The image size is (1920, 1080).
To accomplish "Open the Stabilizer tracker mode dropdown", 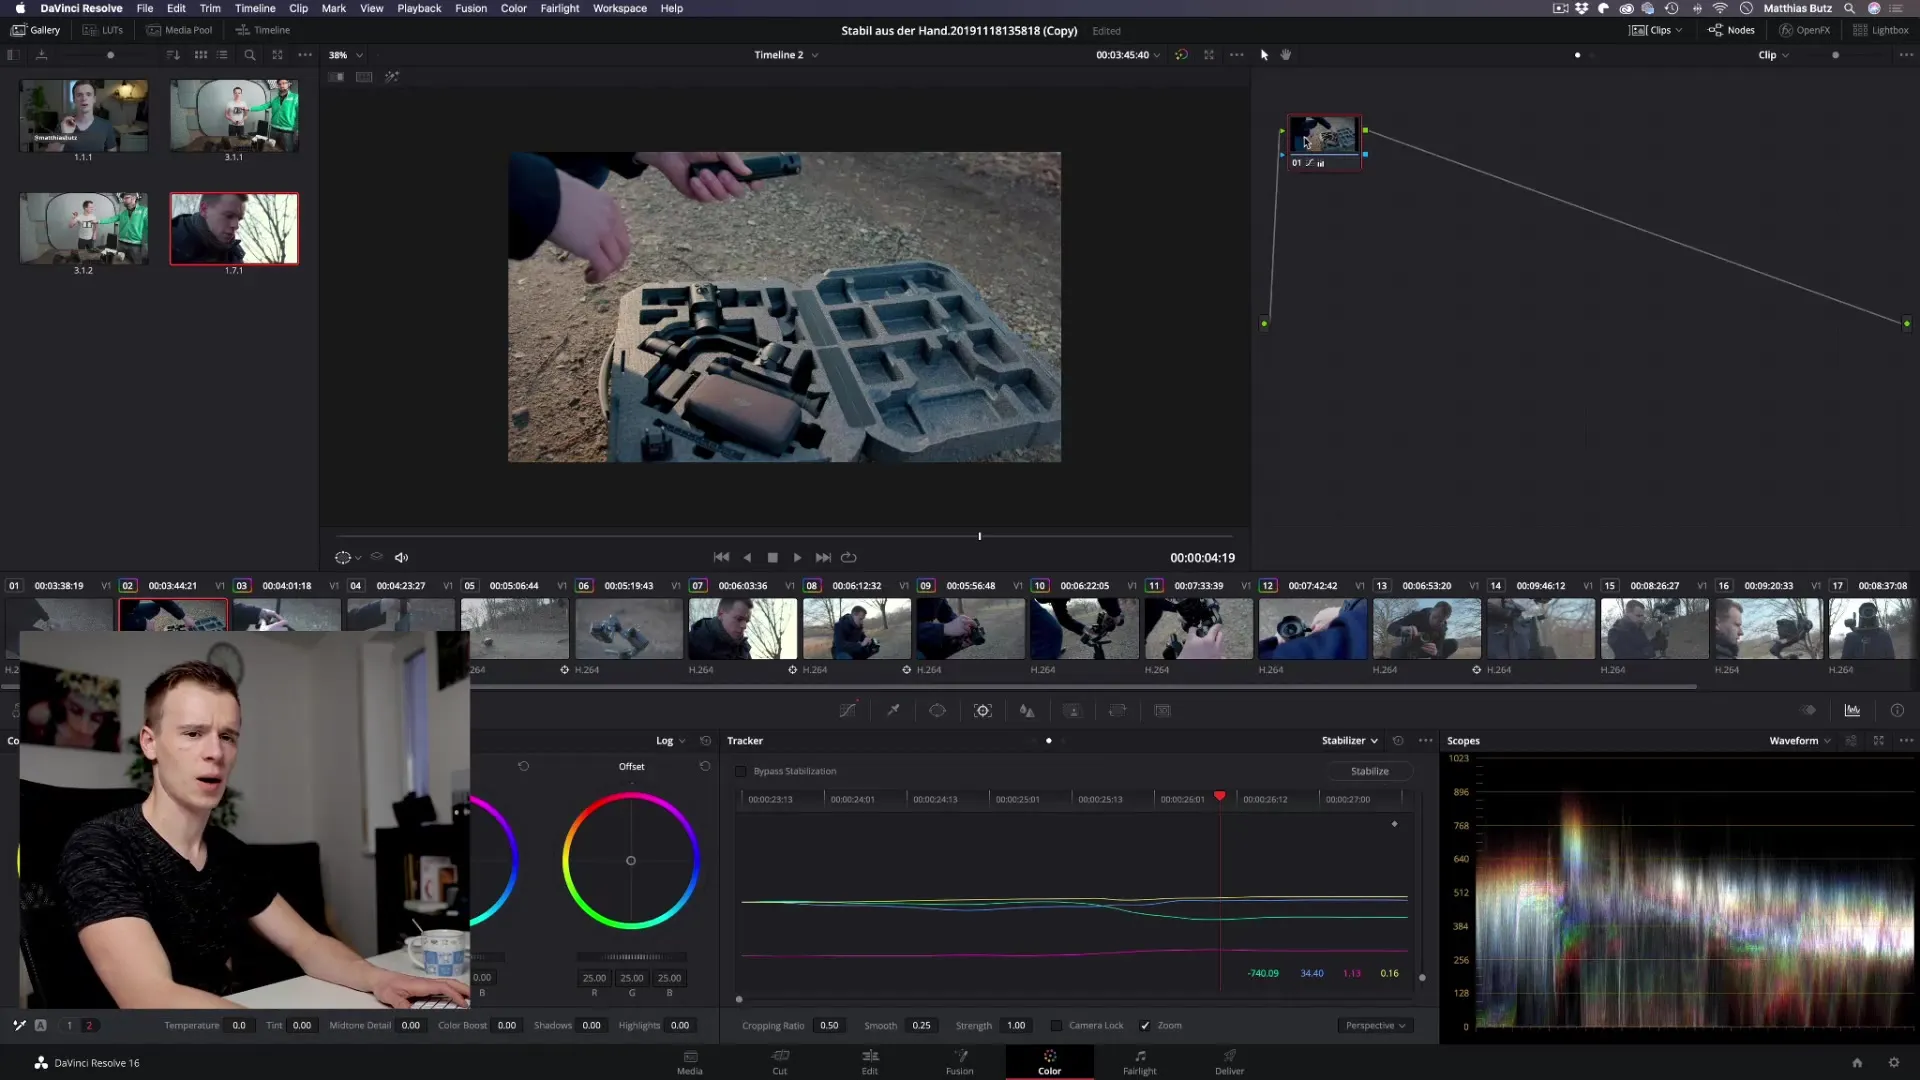I will tap(1349, 741).
